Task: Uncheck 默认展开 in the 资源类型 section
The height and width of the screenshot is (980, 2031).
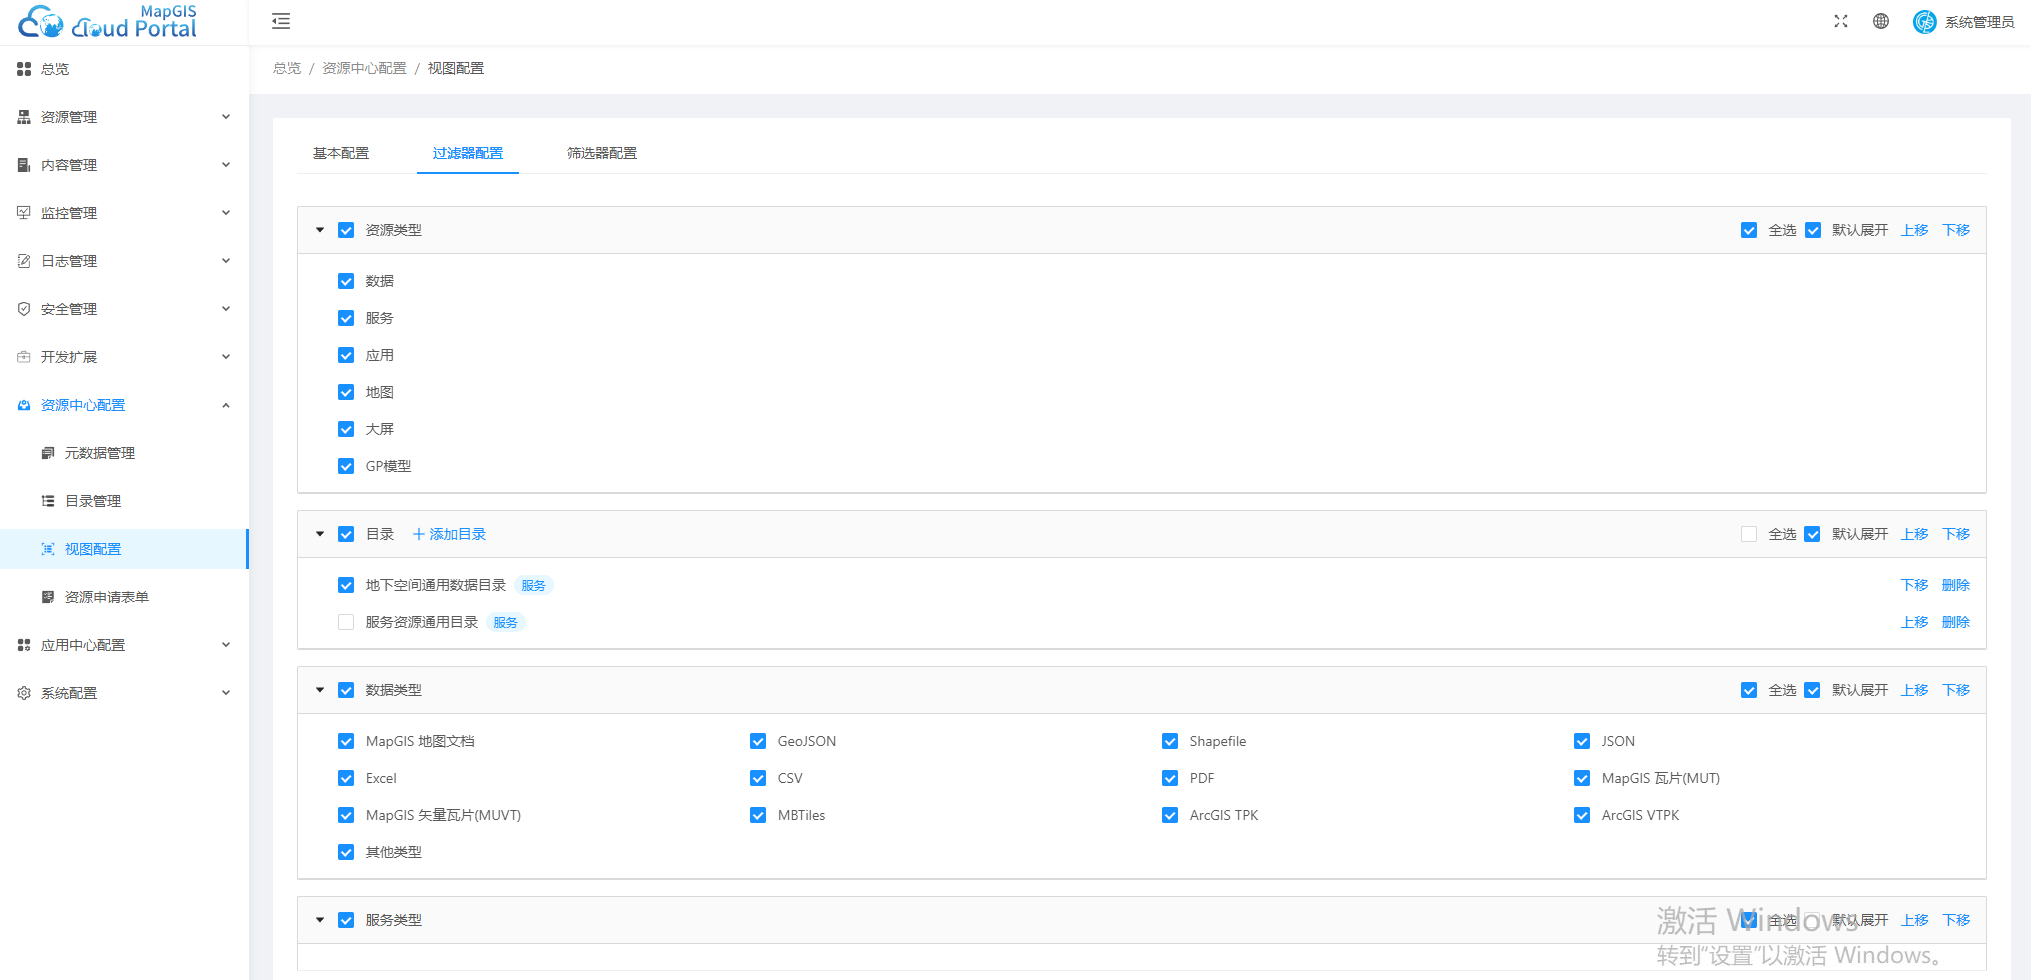Action: click(1813, 230)
